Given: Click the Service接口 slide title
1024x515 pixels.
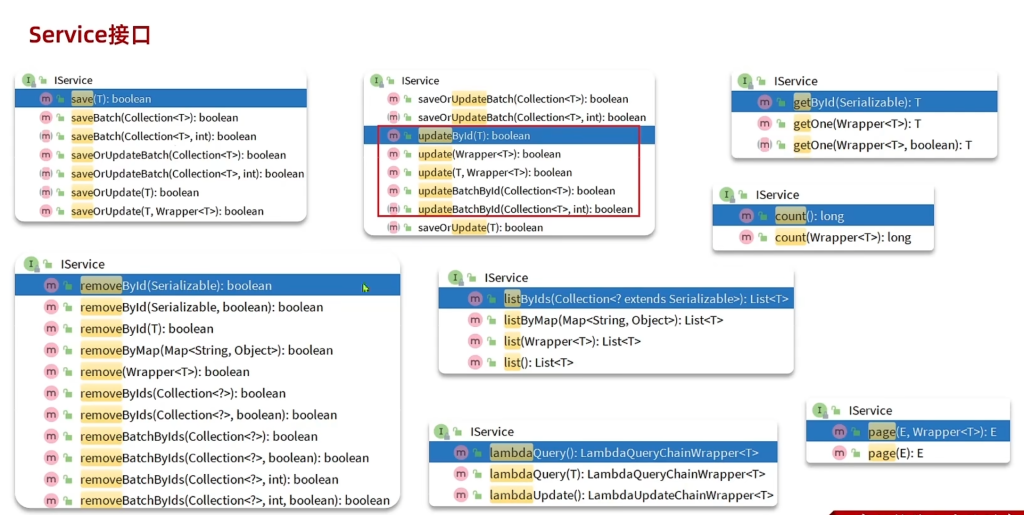Looking at the screenshot, I should point(90,35).
